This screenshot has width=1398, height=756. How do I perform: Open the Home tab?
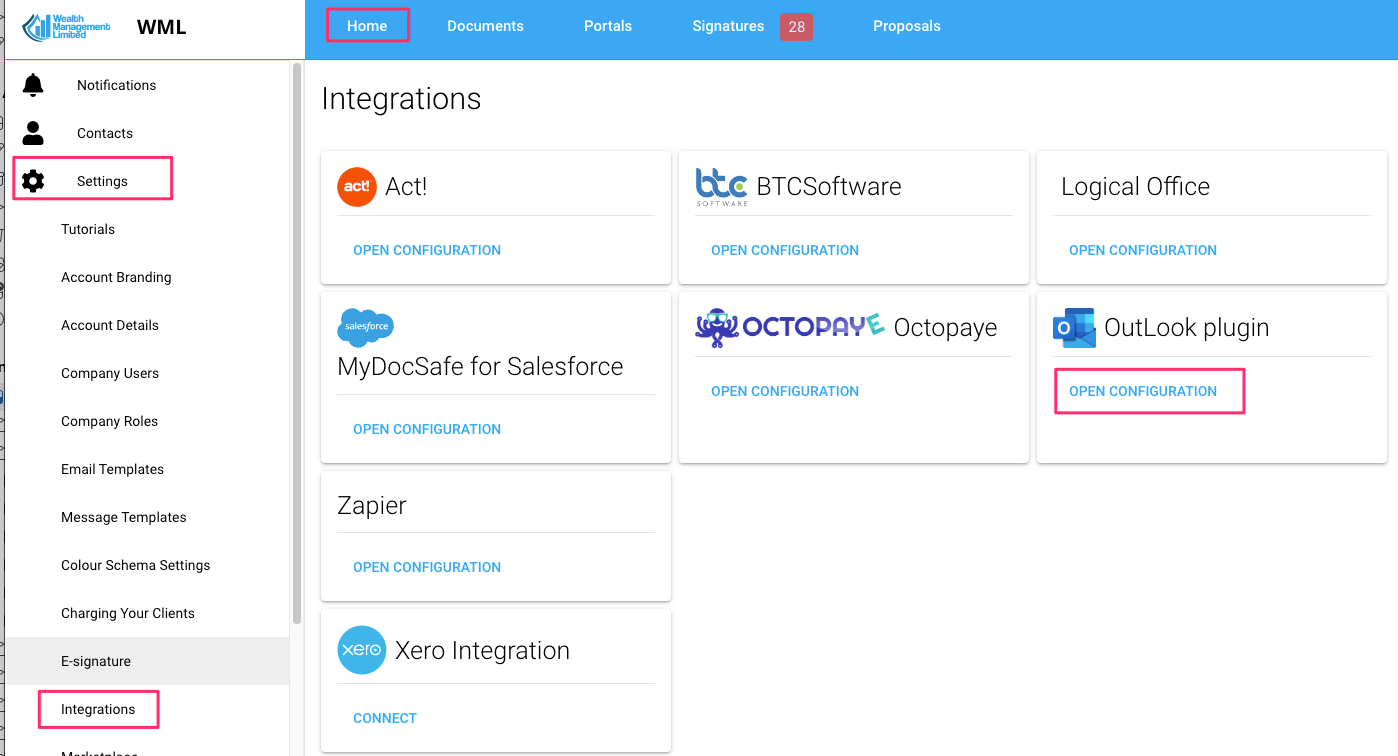(x=367, y=26)
